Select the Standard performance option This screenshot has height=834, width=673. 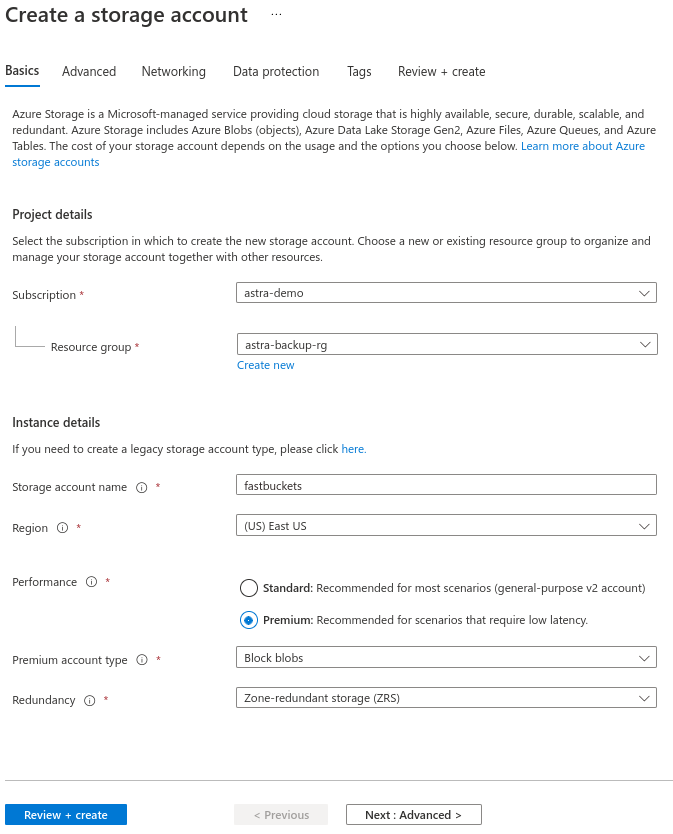point(248,588)
